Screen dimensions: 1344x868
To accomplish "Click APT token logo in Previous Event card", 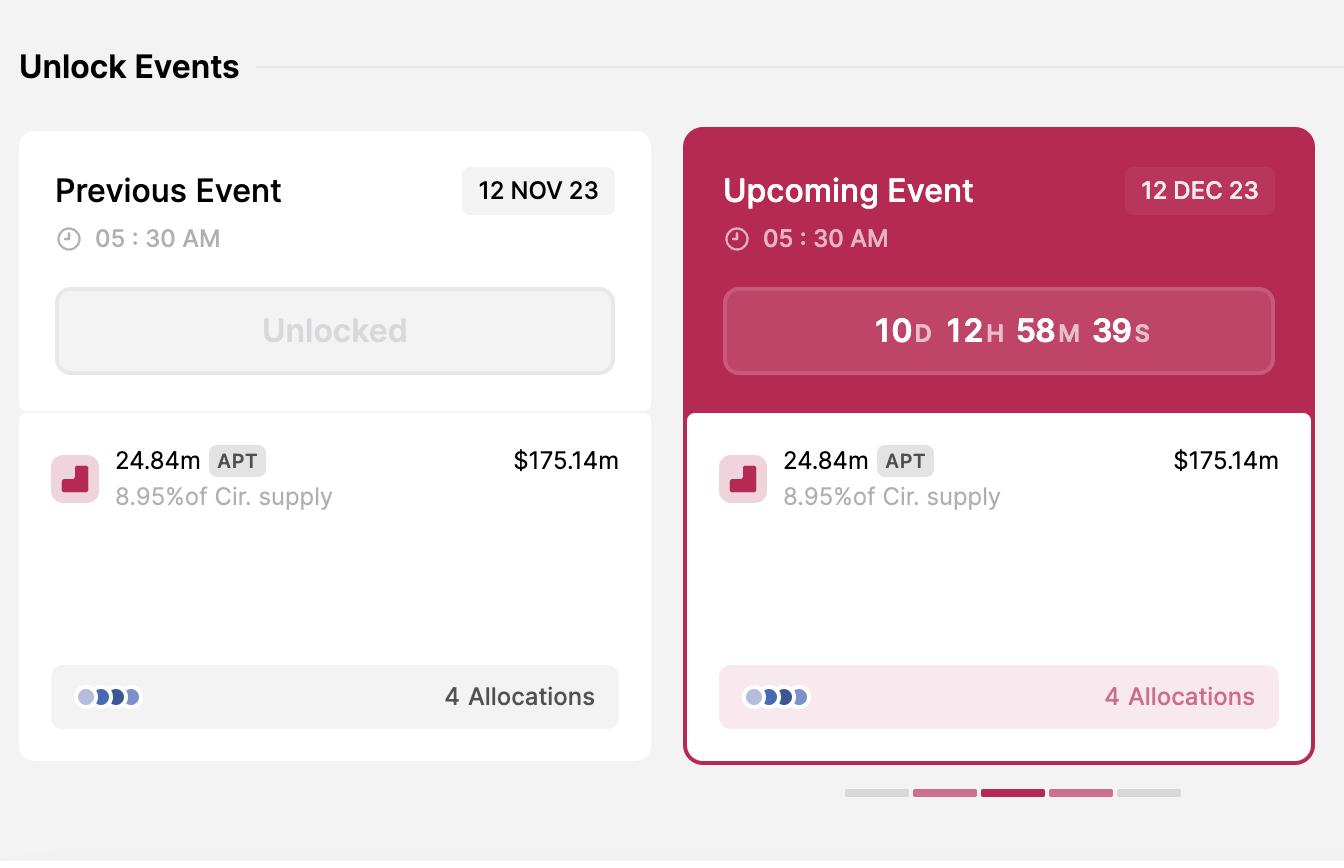I will click(x=75, y=479).
